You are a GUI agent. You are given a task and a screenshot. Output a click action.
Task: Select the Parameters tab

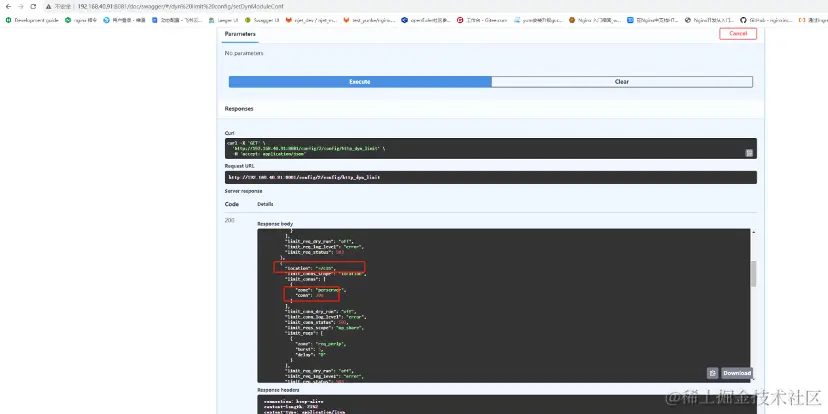[240, 34]
